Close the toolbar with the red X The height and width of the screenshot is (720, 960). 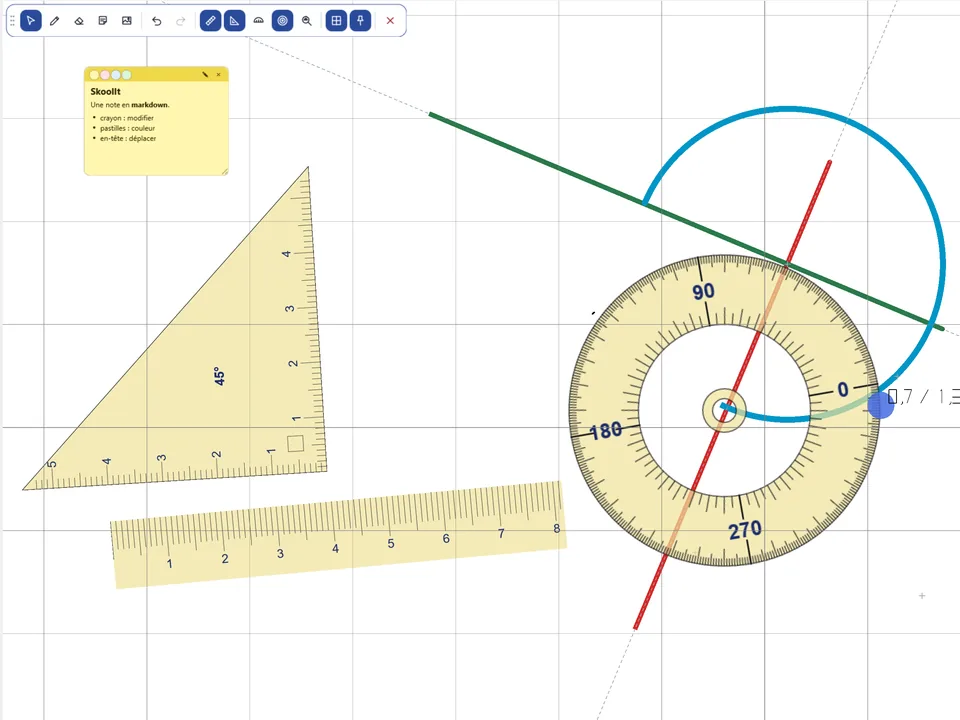pyautogui.click(x=390, y=21)
